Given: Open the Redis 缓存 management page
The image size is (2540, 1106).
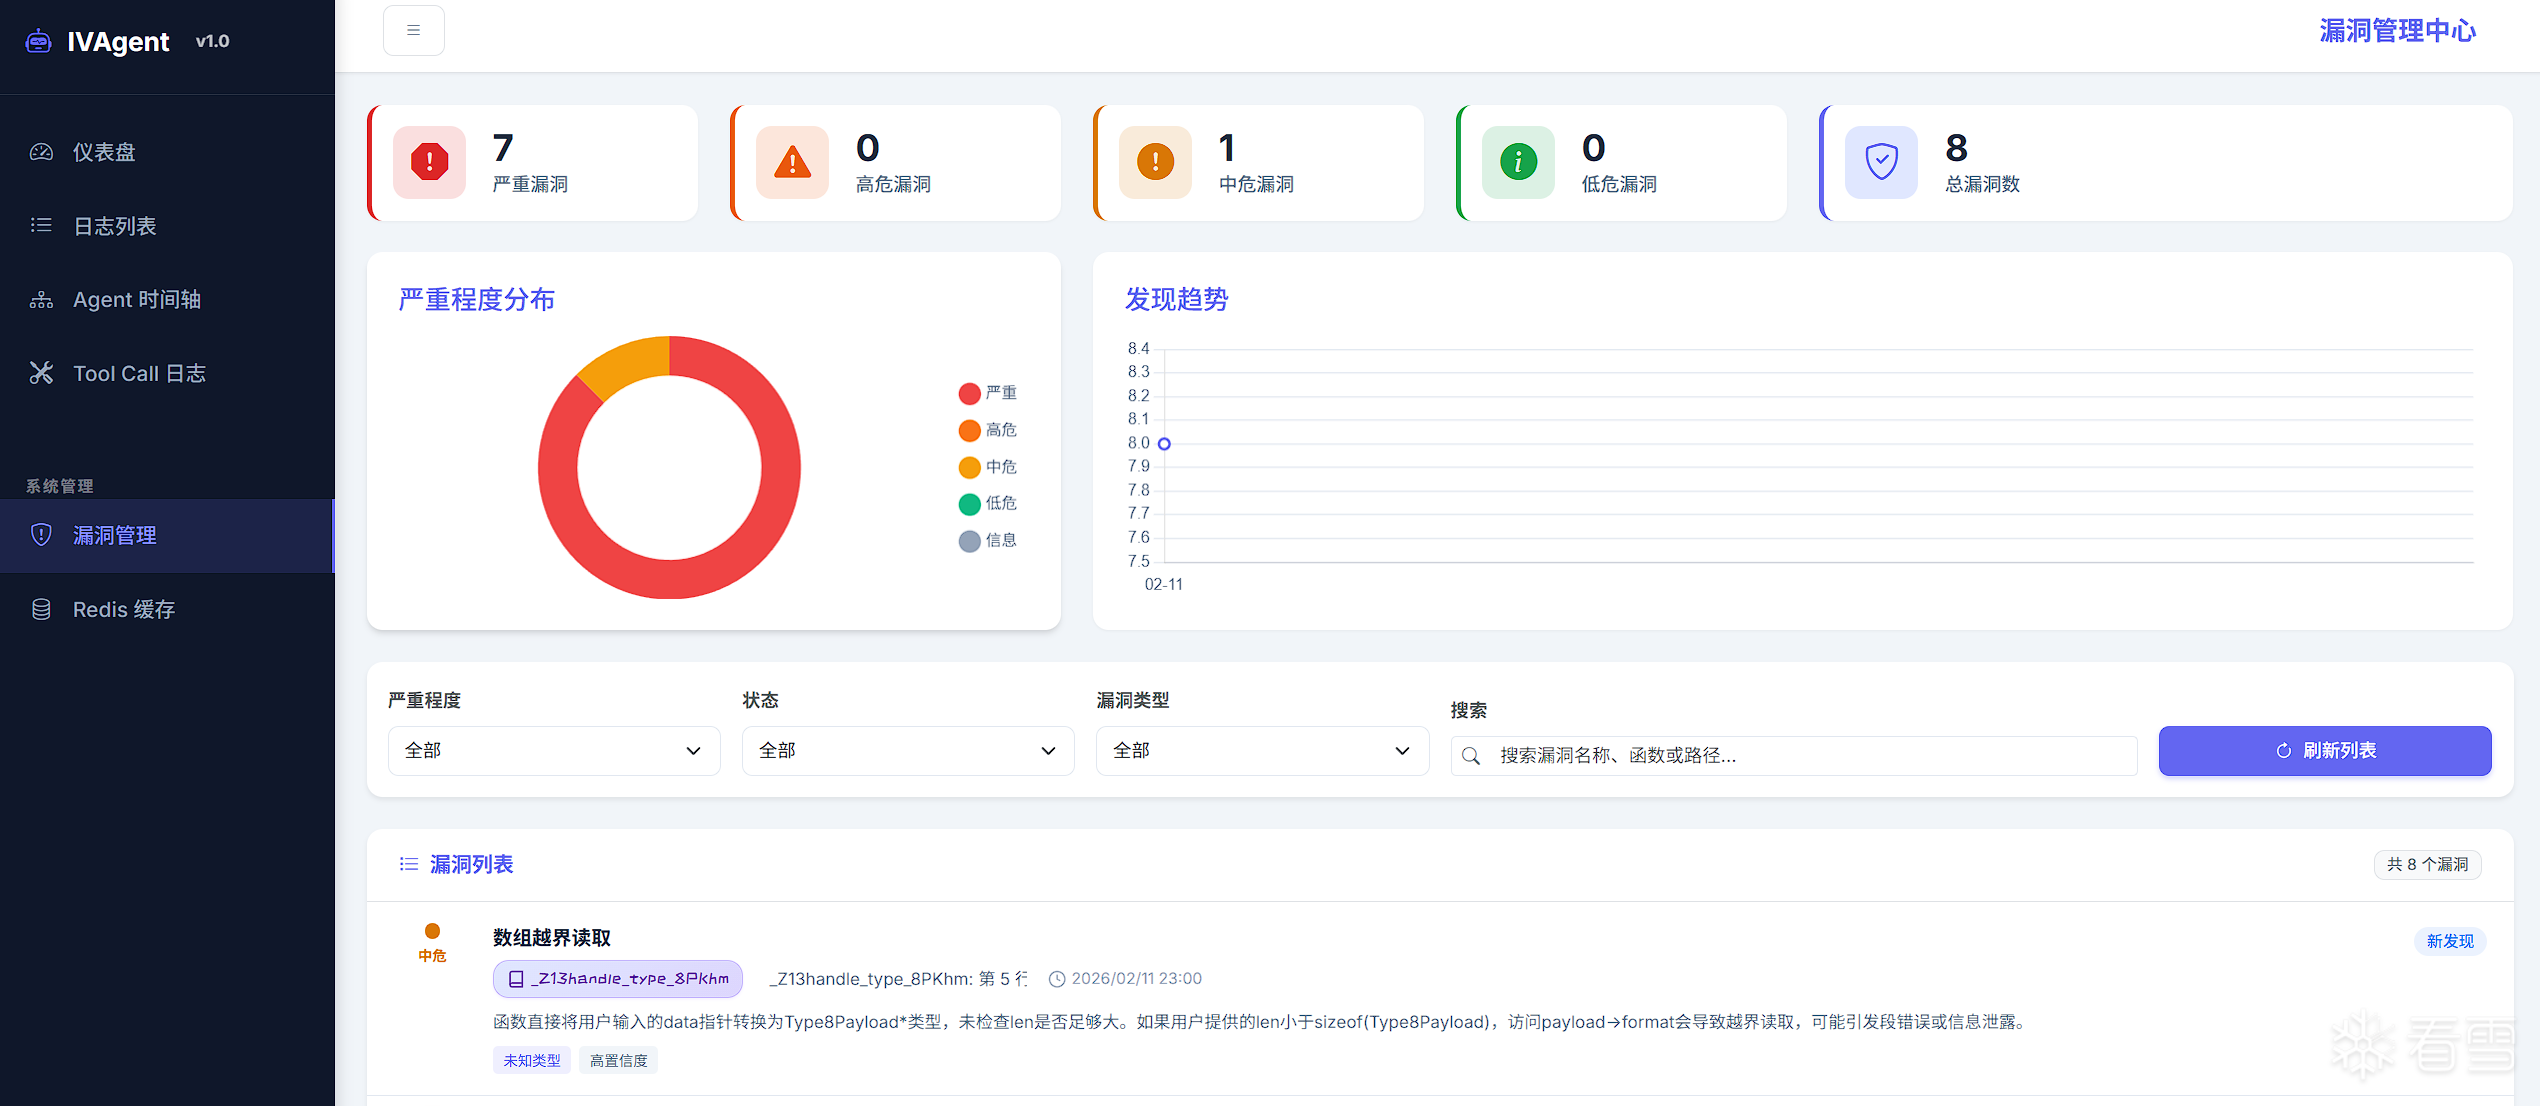Looking at the screenshot, I should point(122,609).
